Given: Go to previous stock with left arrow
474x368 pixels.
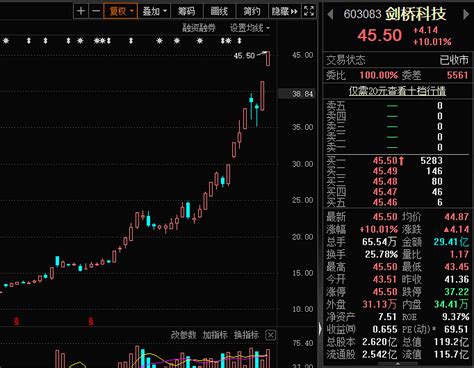Looking at the screenshot, I should 331,14.
